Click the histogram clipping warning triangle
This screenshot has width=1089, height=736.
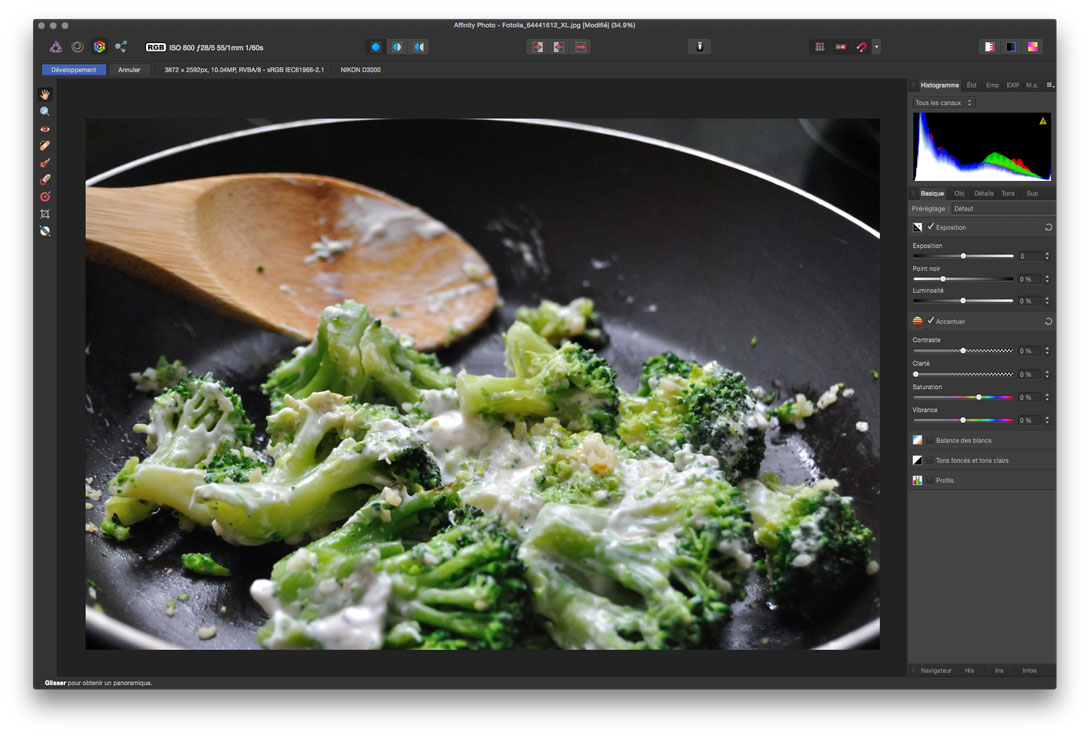tap(1042, 122)
